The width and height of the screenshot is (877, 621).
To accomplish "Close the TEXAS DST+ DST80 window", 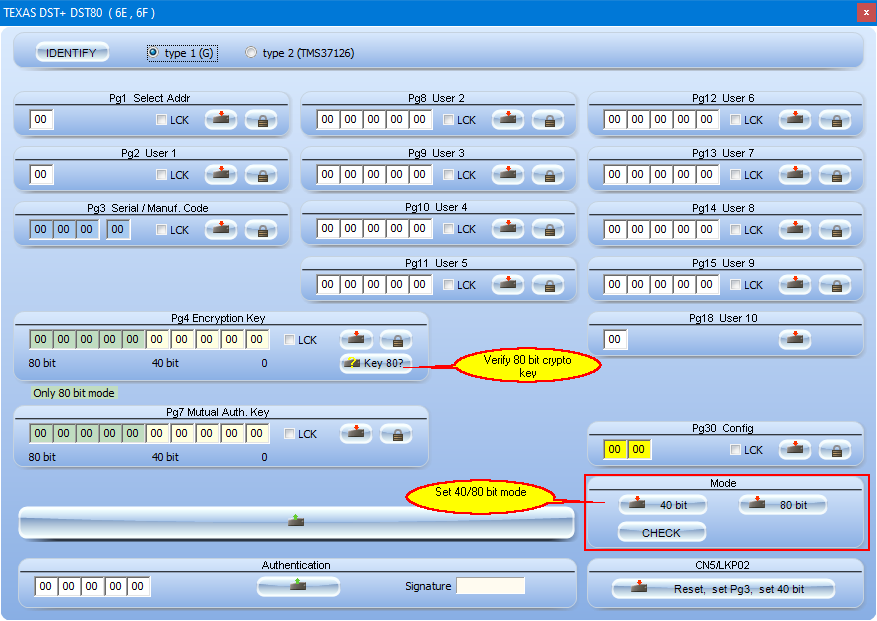I will pos(866,12).
